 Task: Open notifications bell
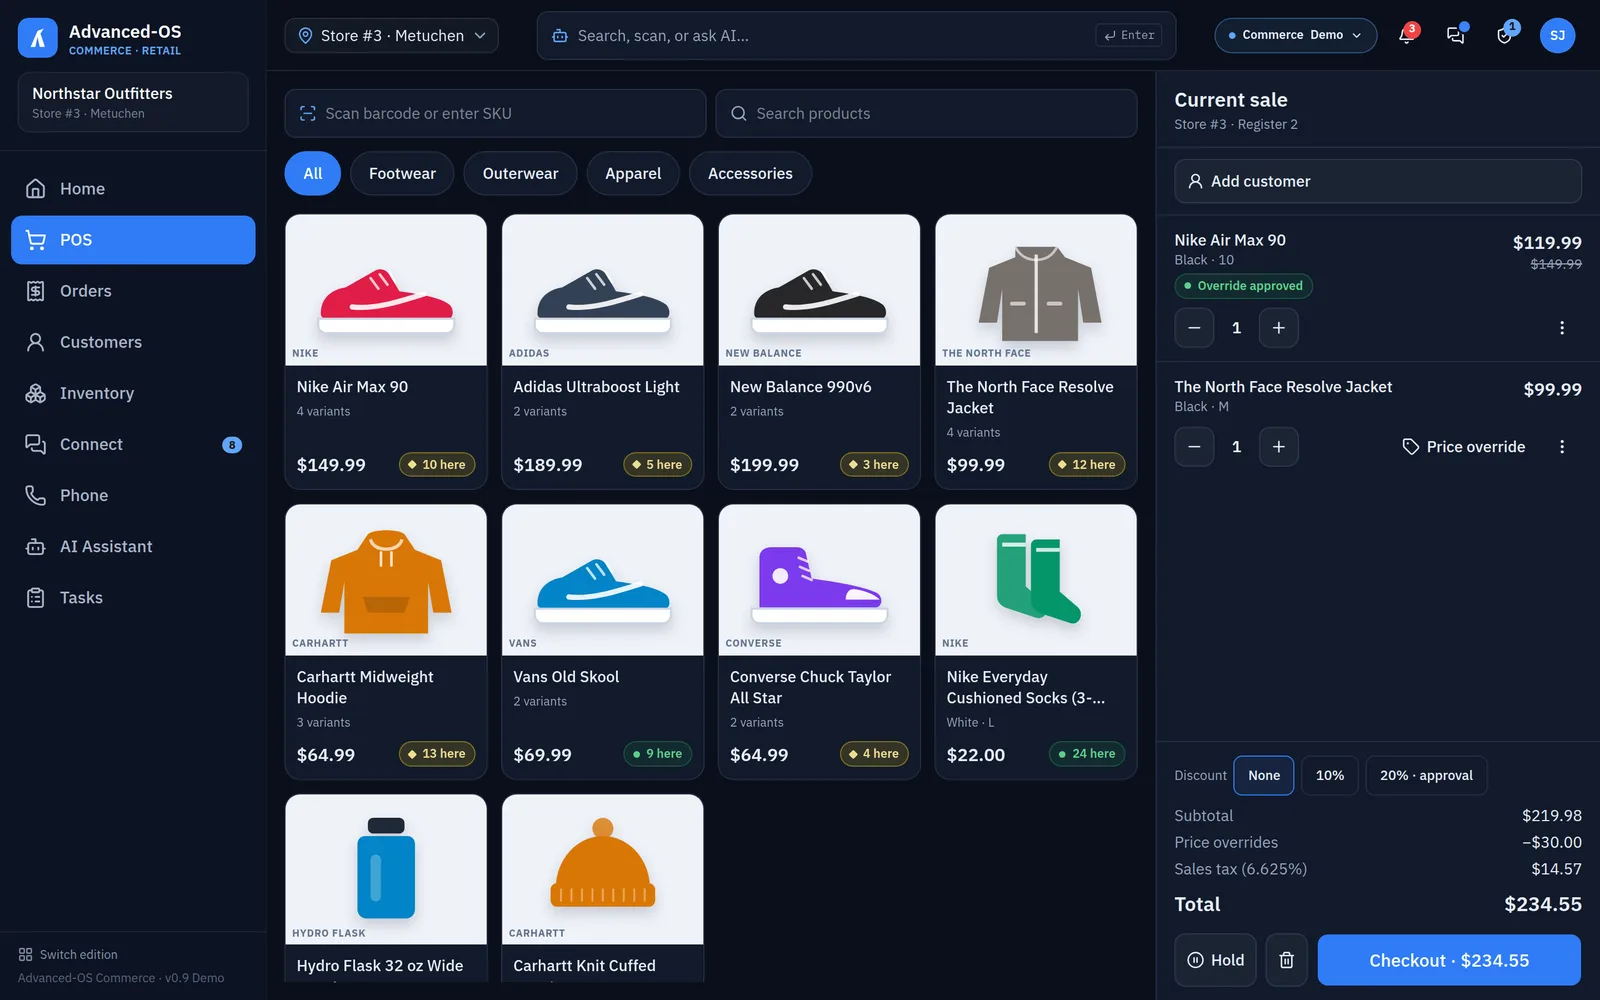coord(1406,35)
